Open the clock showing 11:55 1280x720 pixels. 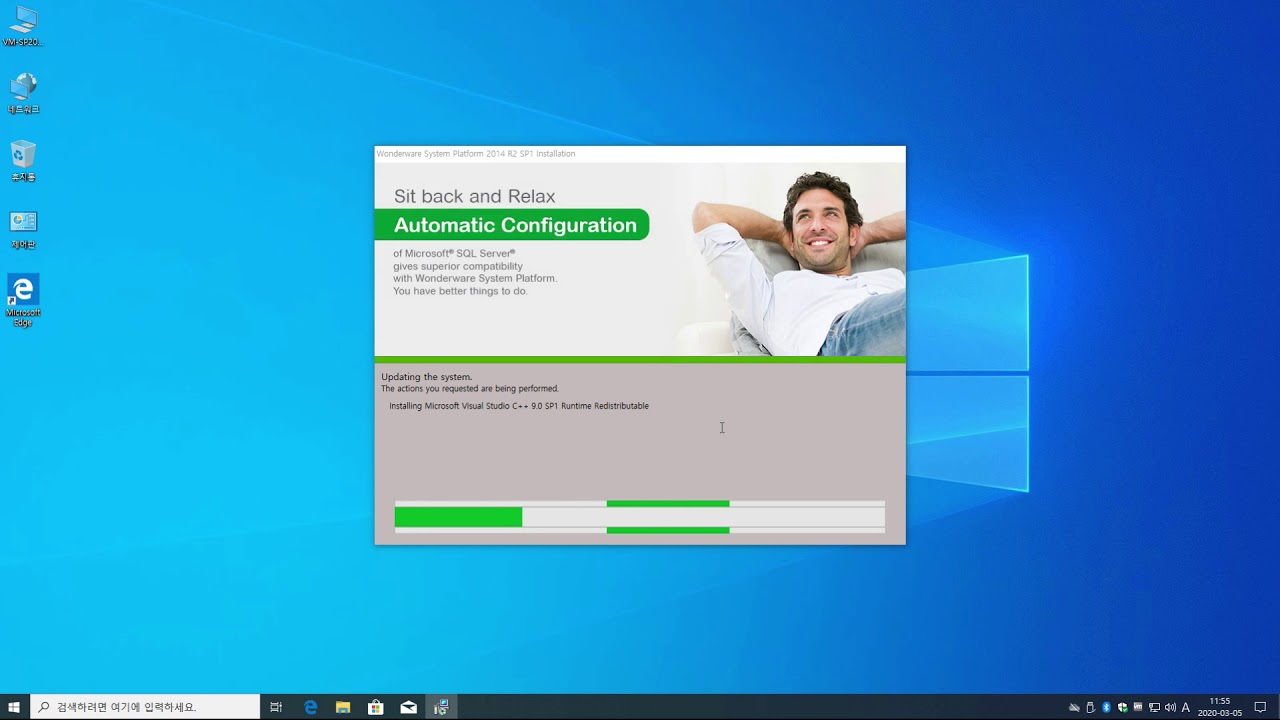coord(1220,707)
